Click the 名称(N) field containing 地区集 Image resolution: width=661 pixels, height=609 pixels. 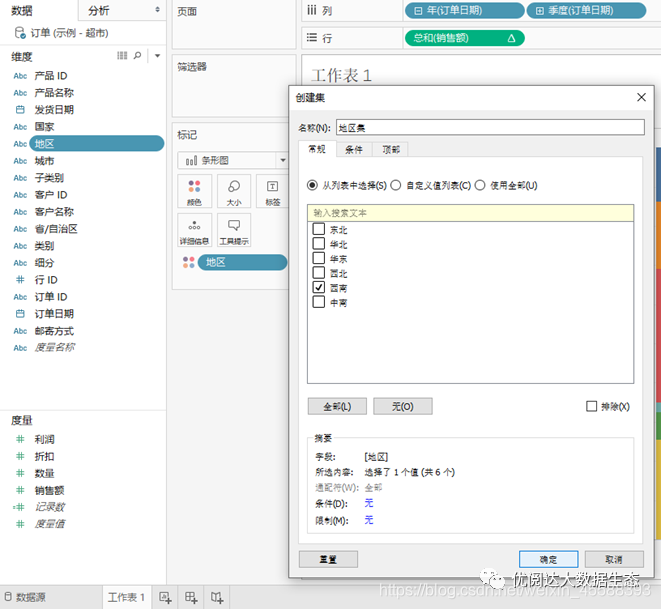[x=490, y=127]
